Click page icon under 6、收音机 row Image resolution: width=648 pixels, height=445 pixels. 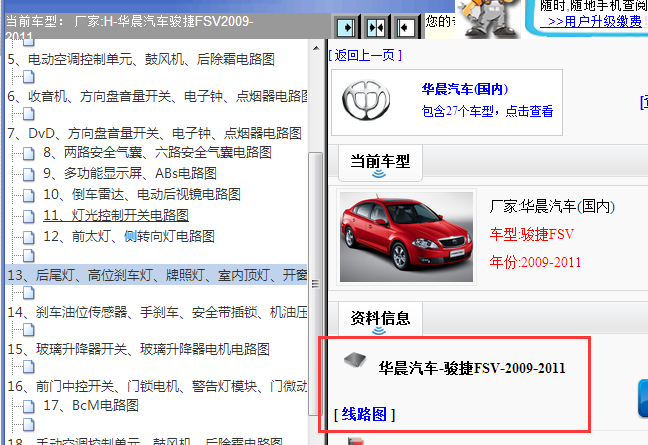point(29,114)
